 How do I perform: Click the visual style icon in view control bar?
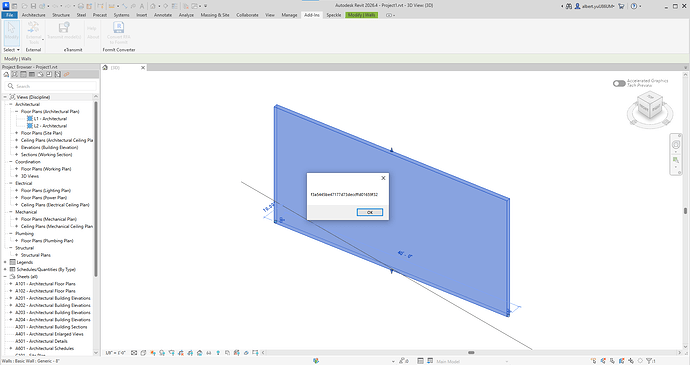(143, 353)
